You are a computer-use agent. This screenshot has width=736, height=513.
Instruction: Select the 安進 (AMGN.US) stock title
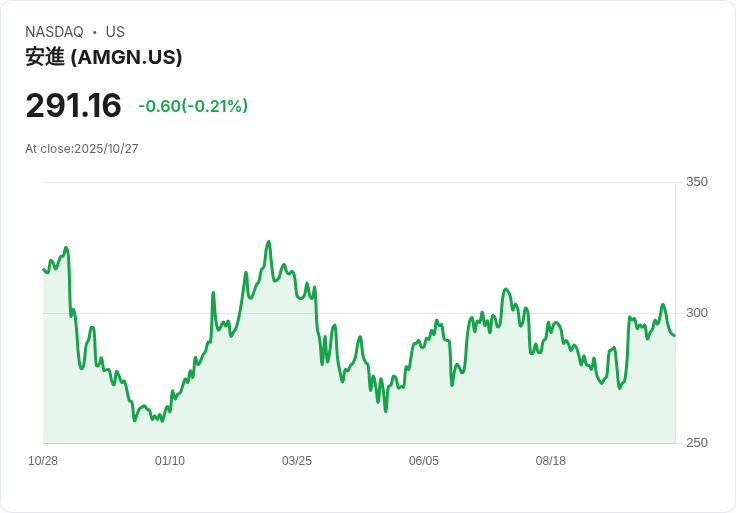coord(104,57)
